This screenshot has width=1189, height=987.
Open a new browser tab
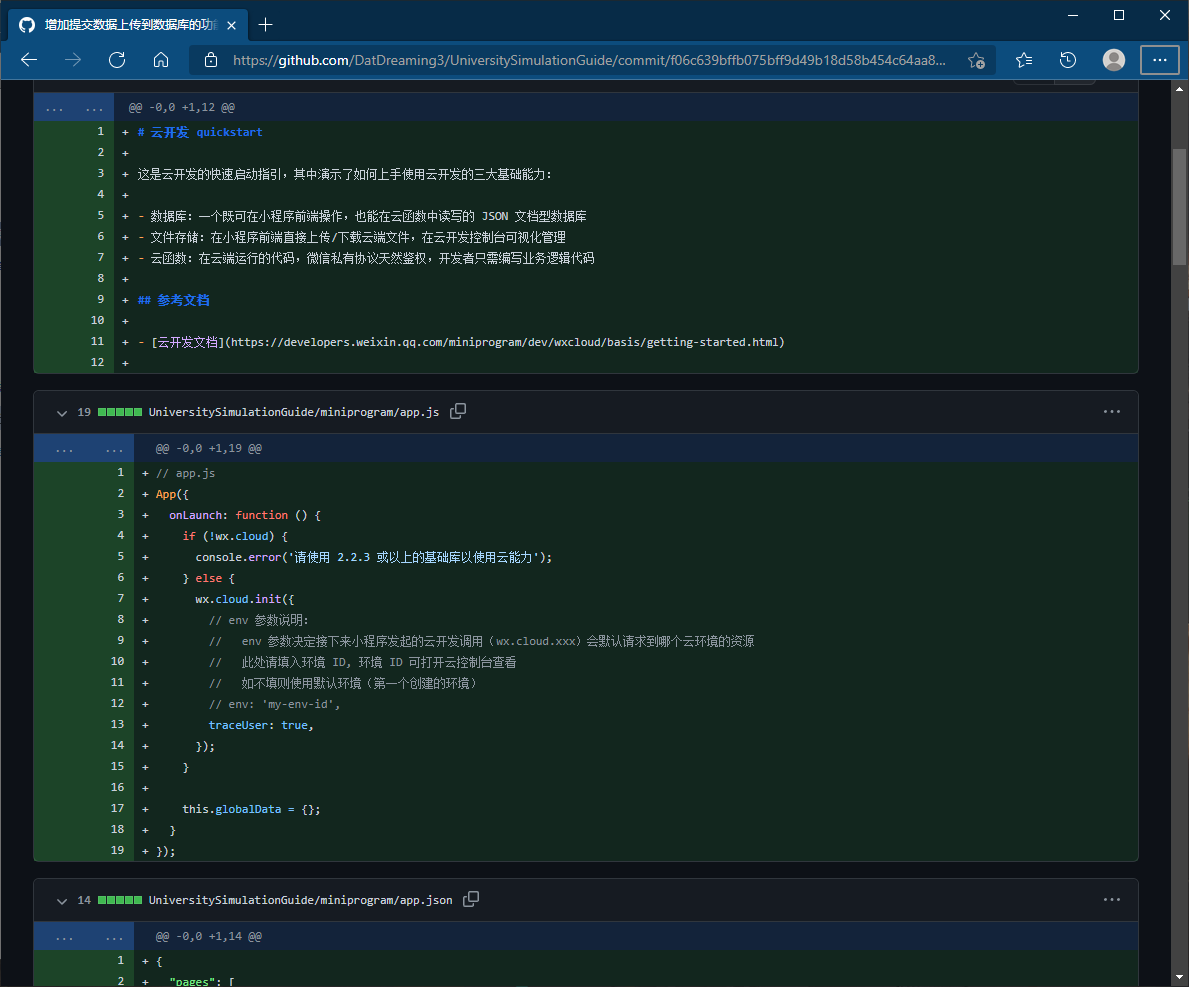pyautogui.click(x=265, y=25)
